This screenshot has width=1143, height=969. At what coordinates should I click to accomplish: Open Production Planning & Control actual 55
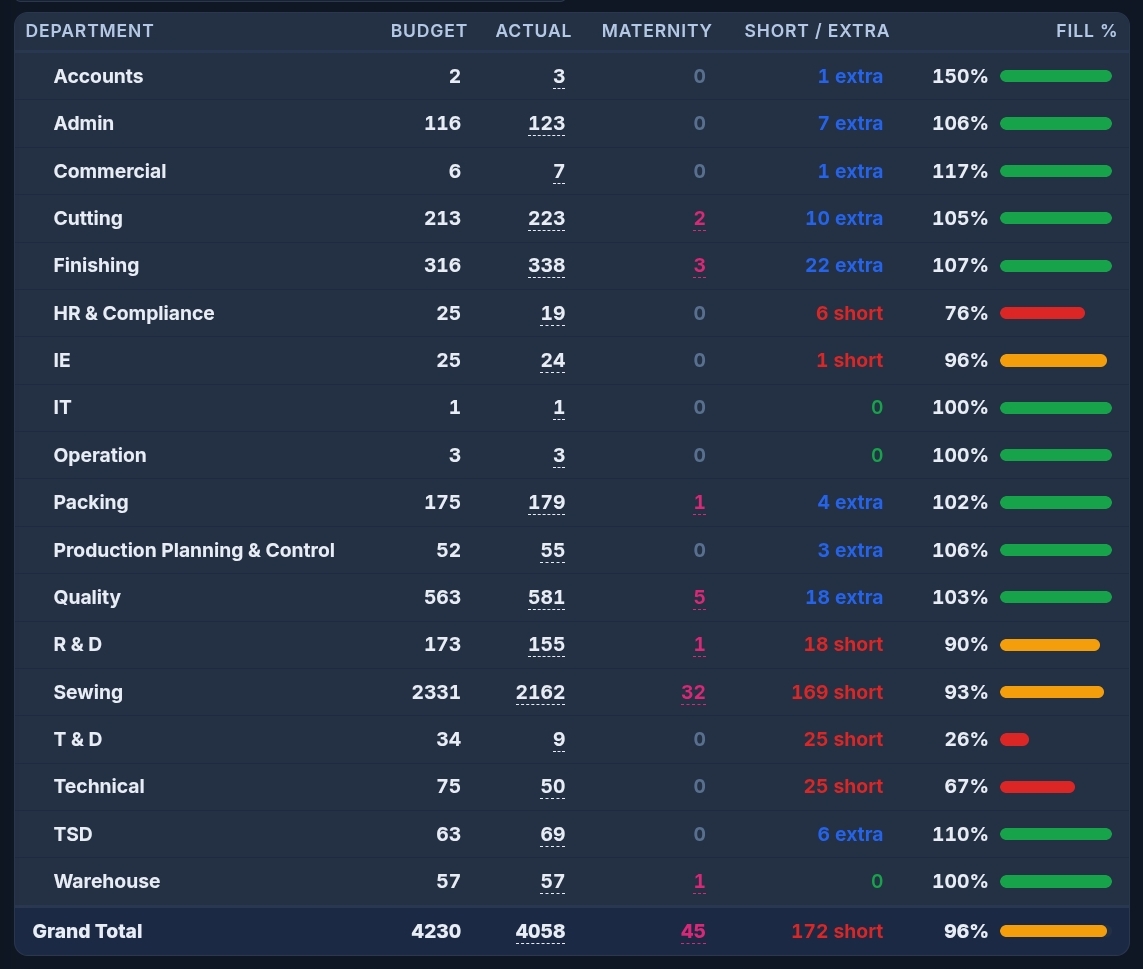(x=553, y=550)
